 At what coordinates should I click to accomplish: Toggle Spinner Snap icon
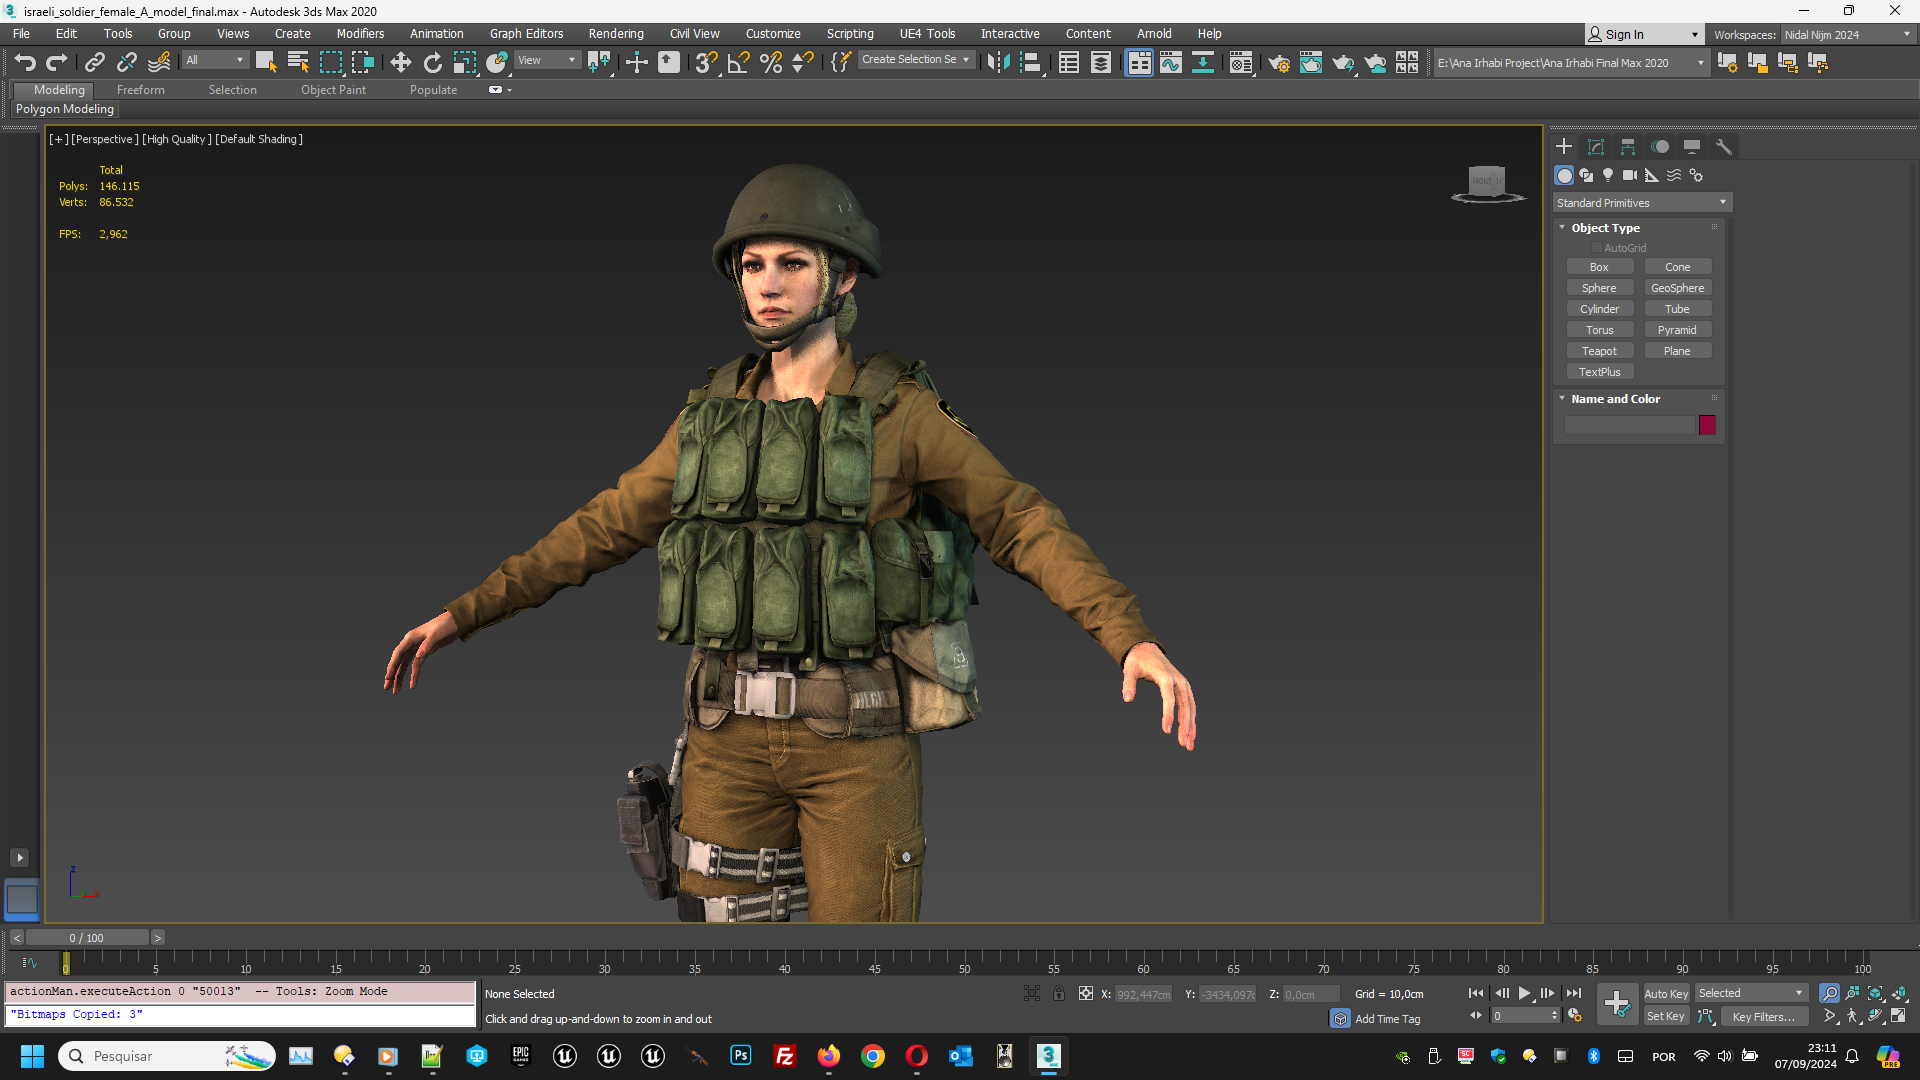(803, 63)
